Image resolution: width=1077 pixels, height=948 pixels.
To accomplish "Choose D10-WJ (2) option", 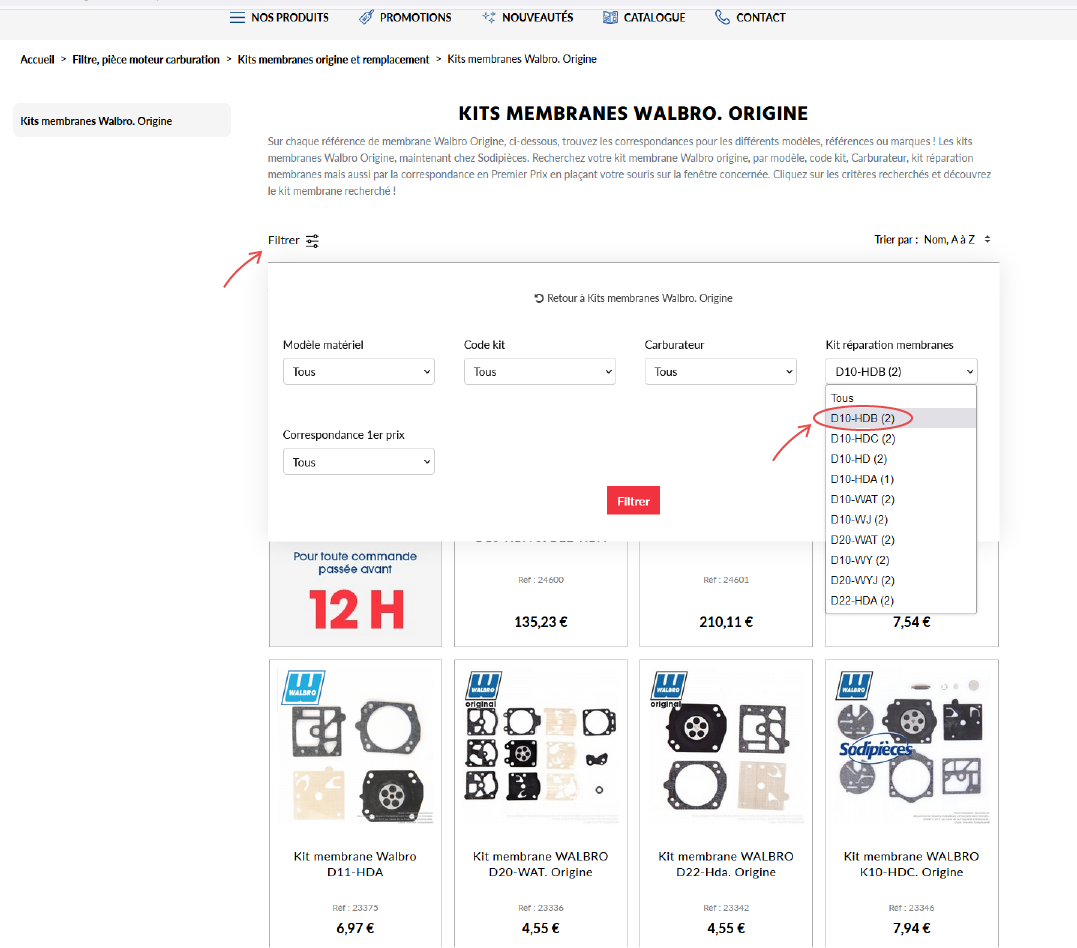I will (x=900, y=519).
